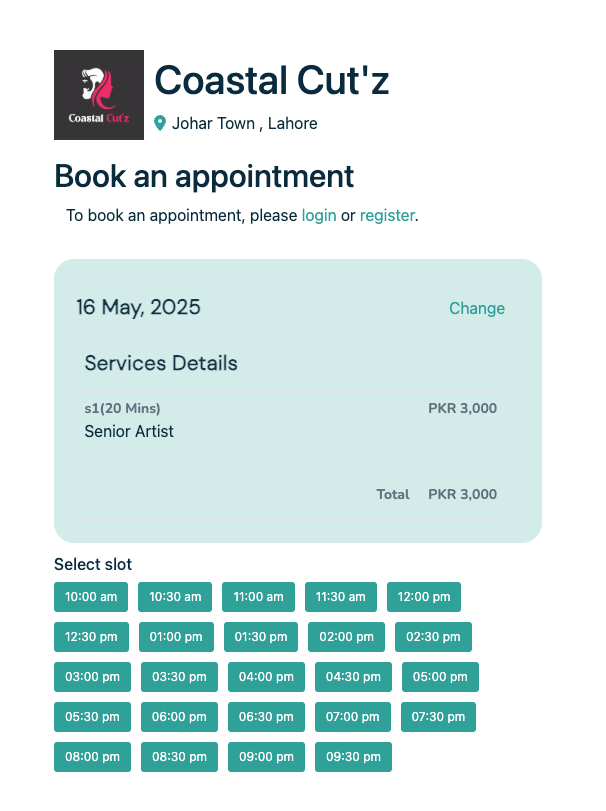606x811 pixels.
Task: Choose the 10:30 am time slot
Action: tap(175, 597)
